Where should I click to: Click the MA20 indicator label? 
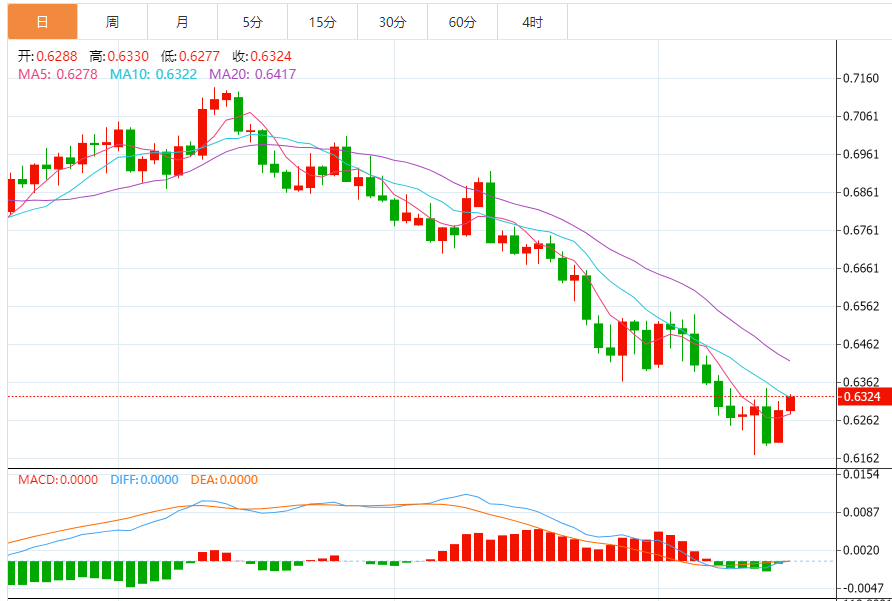[x=253, y=74]
